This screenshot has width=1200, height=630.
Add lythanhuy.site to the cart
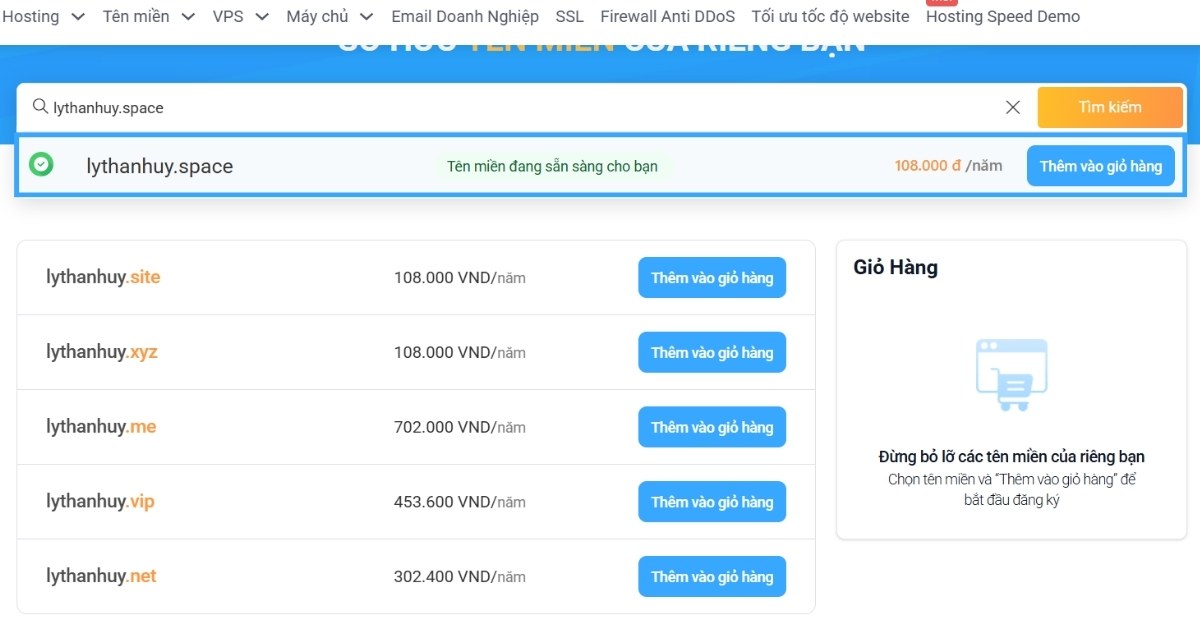(x=712, y=278)
